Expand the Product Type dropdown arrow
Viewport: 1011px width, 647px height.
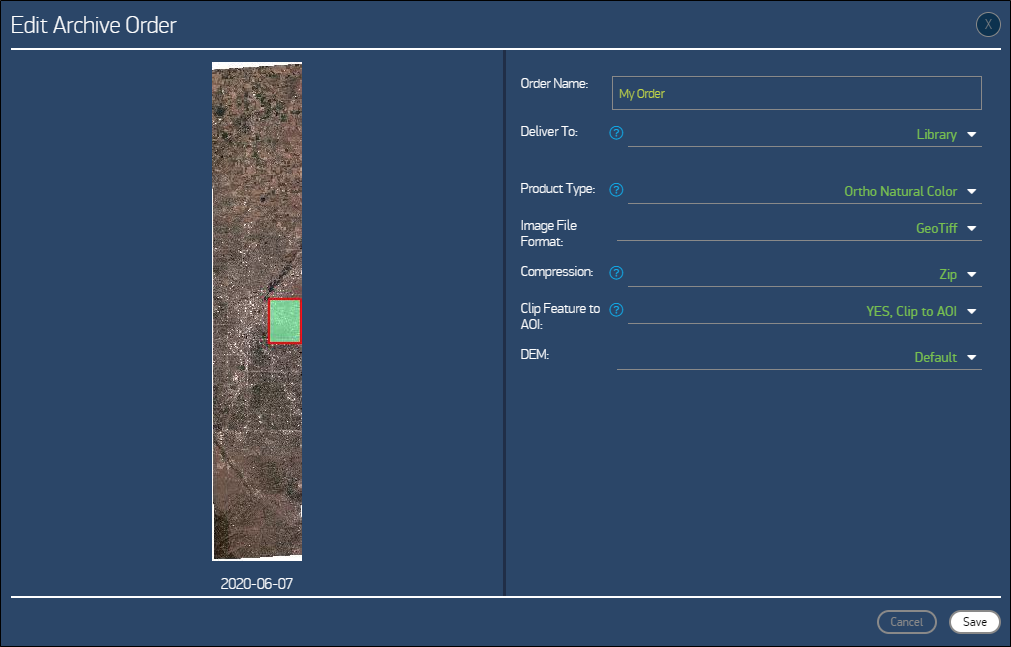click(972, 192)
